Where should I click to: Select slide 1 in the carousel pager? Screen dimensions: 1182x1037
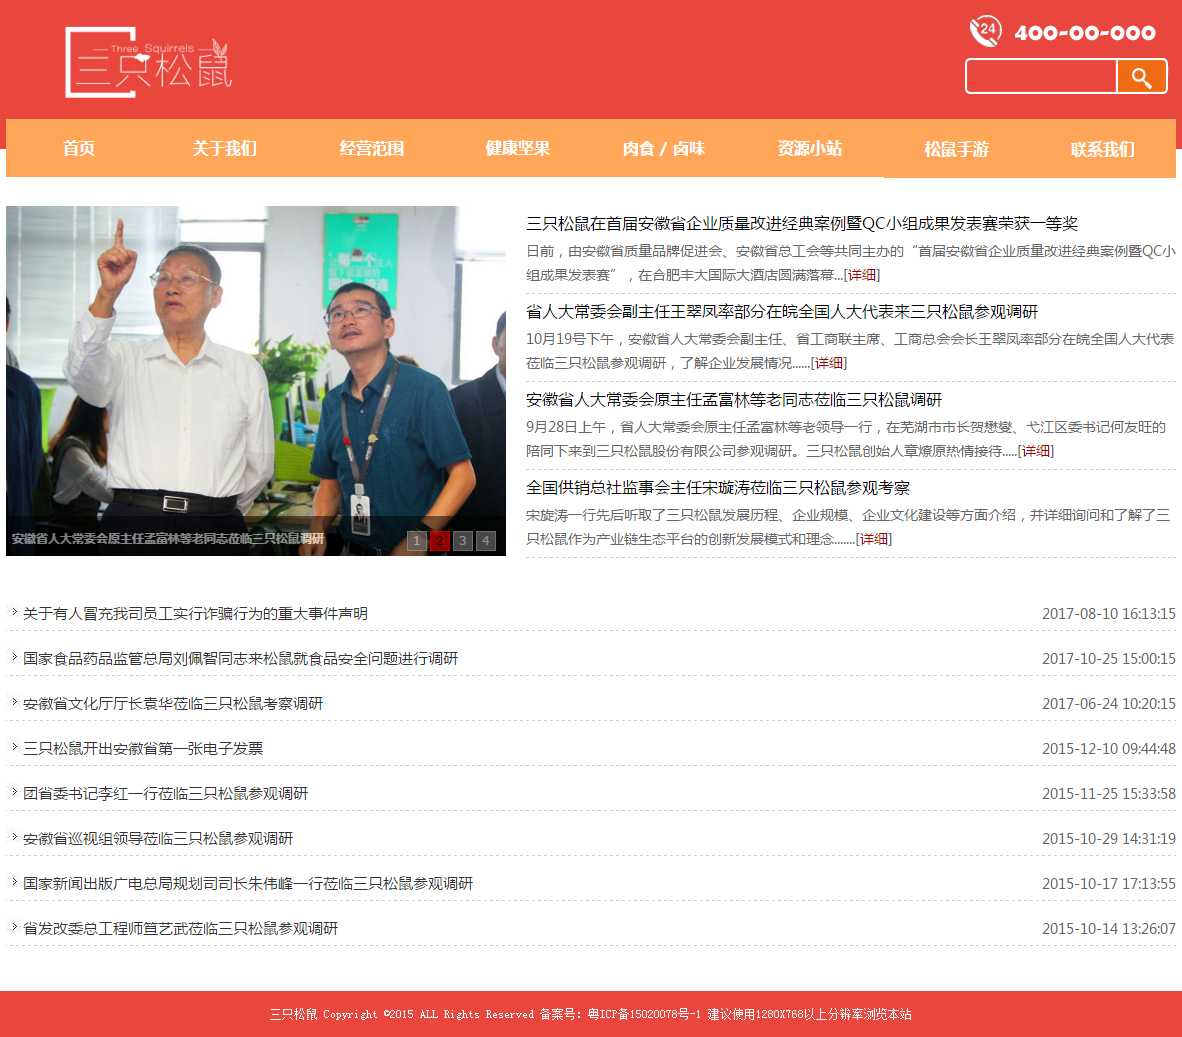[x=417, y=541]
